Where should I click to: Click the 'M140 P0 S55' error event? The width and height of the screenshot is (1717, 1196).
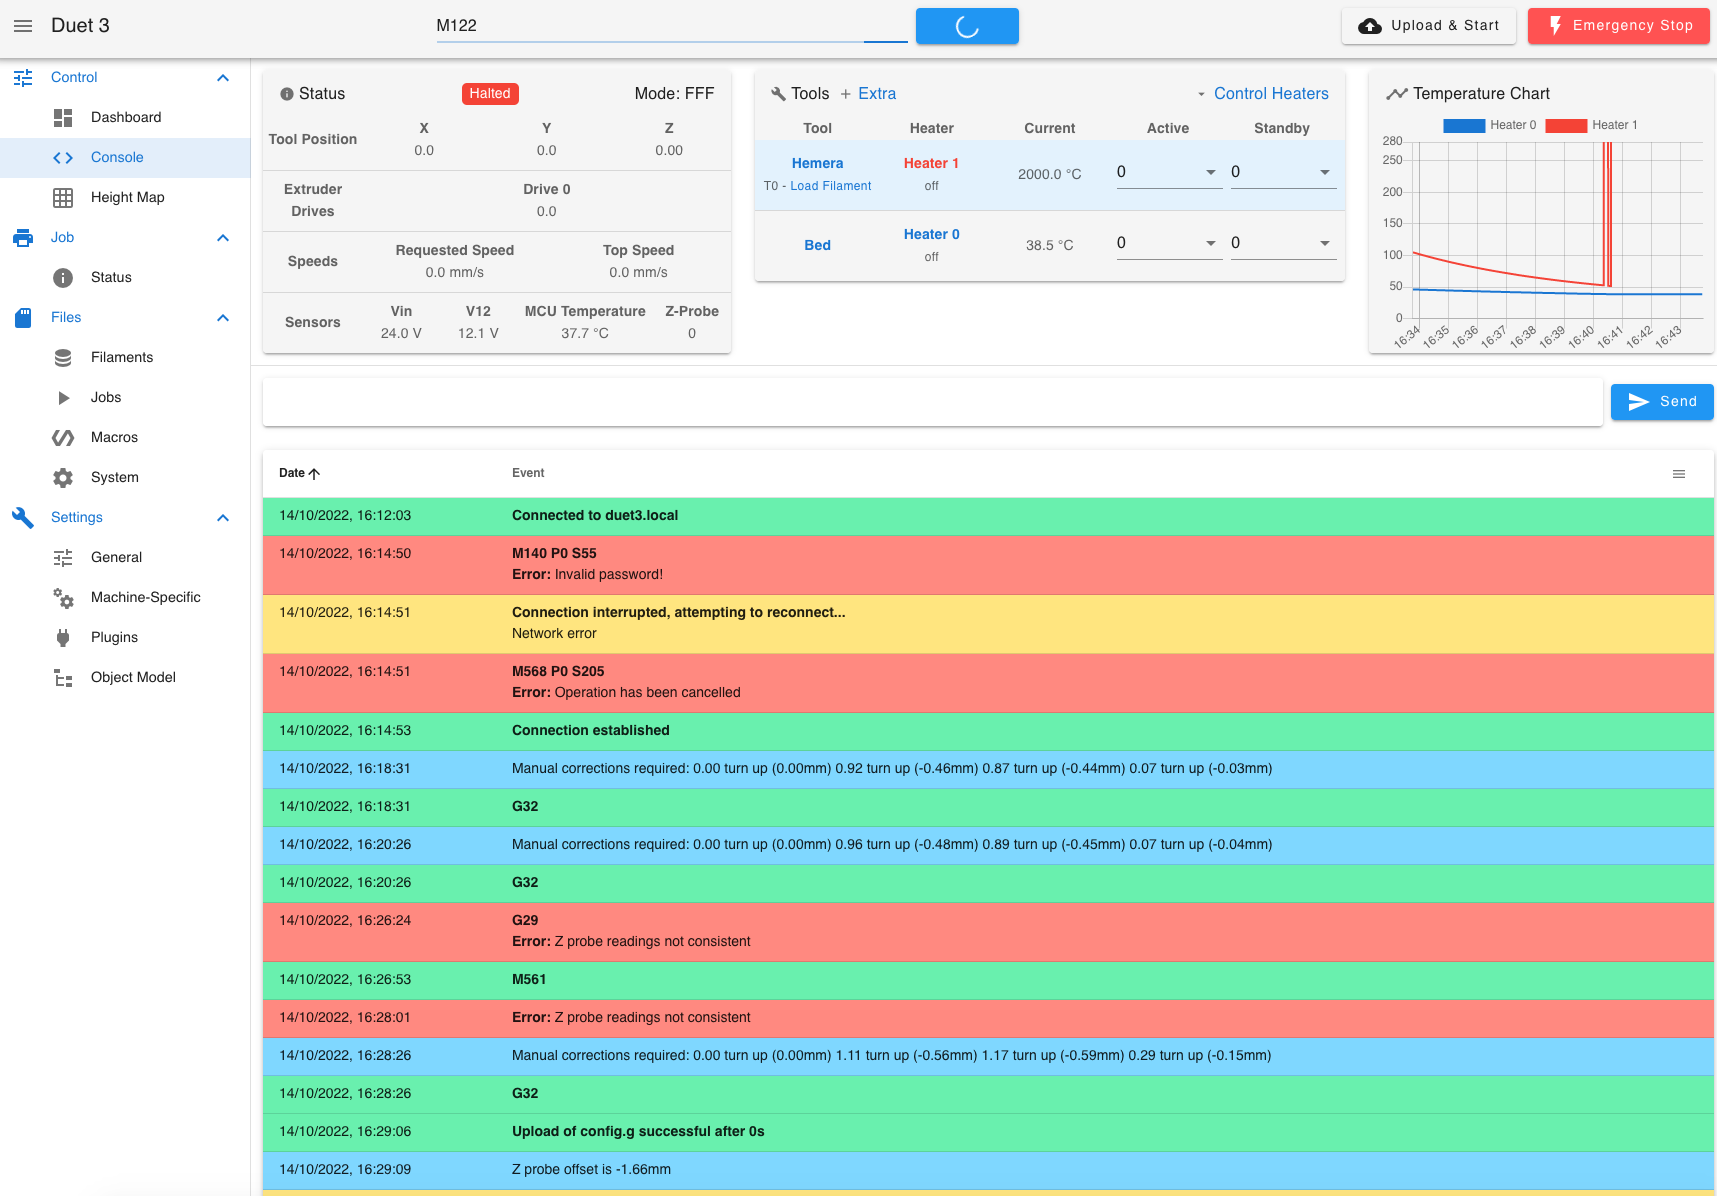point(988,565)
